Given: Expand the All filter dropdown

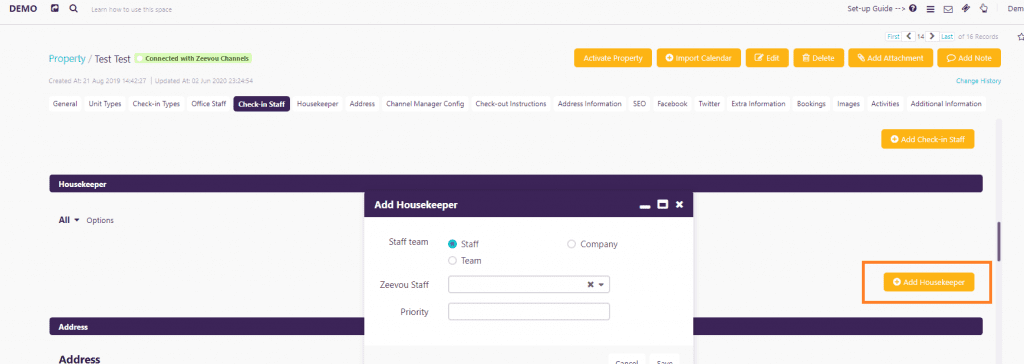Looking at the screenshot, I should (x=69, y=220).
